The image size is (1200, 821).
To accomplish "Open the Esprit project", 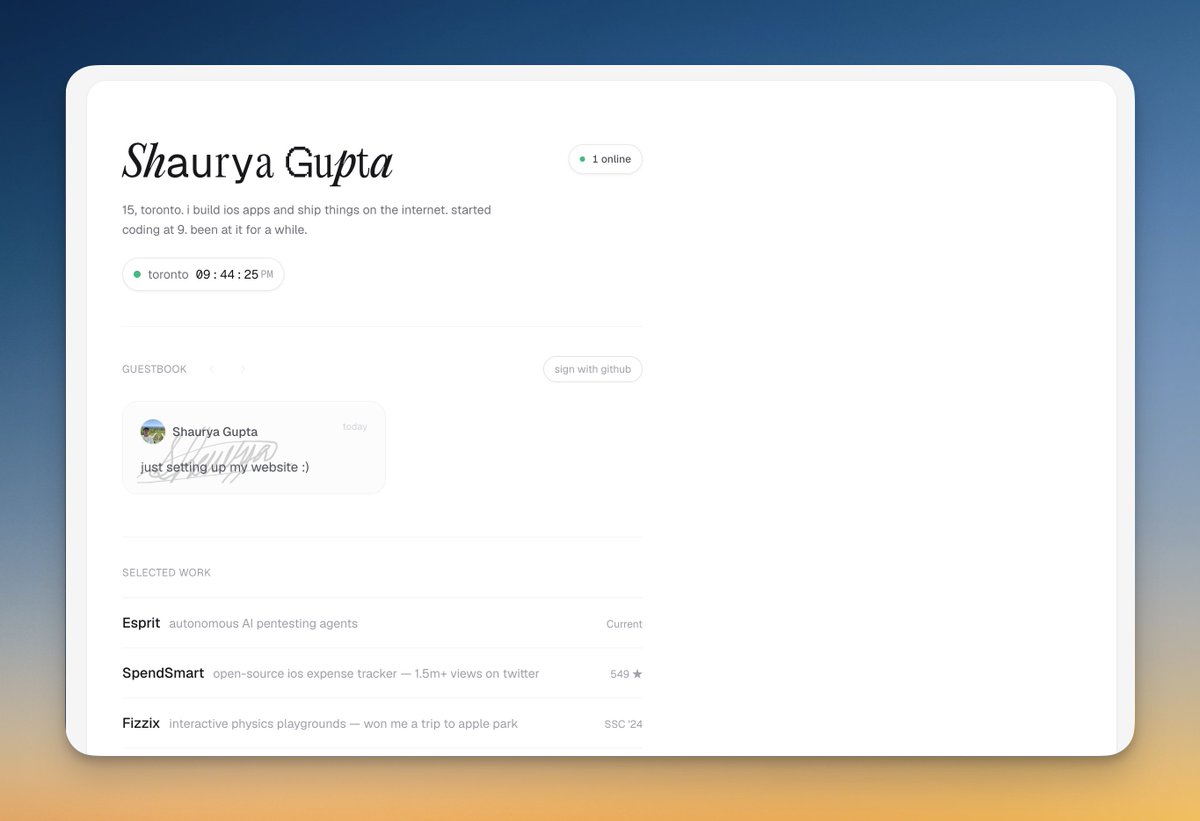I will pyautogui.click(x=382, y=623).
